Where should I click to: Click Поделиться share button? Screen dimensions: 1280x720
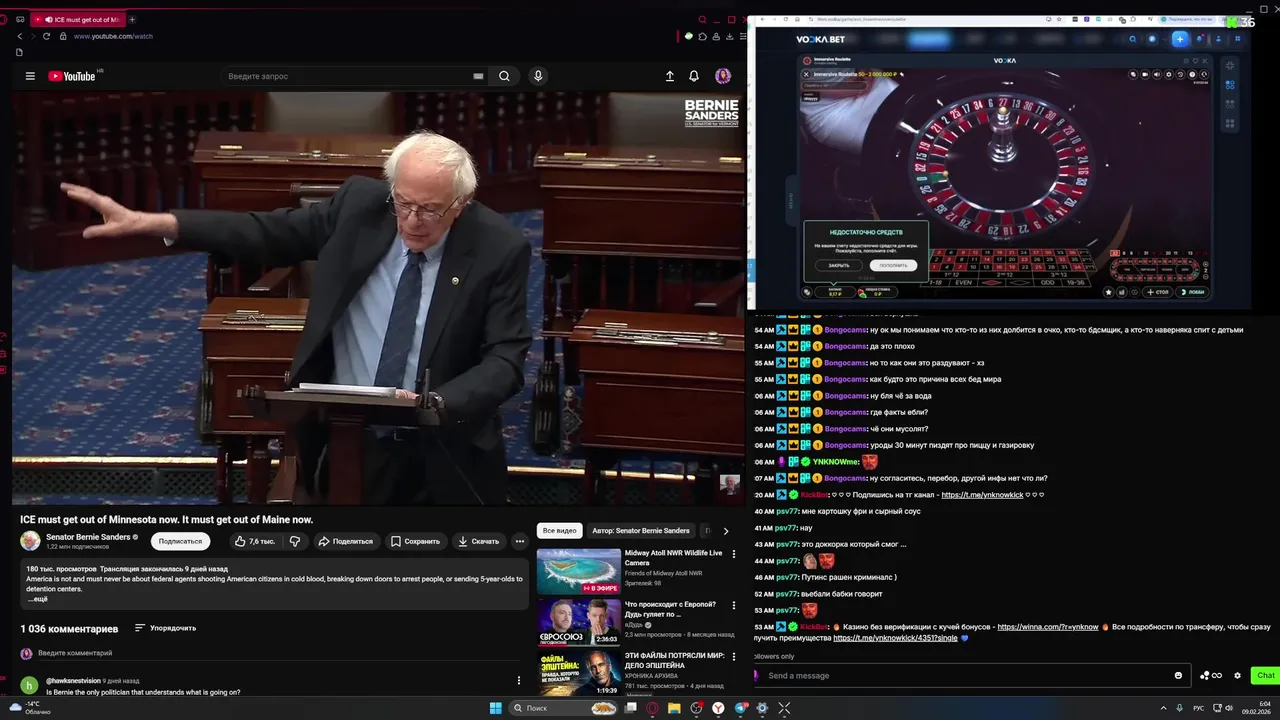[345, 541]
